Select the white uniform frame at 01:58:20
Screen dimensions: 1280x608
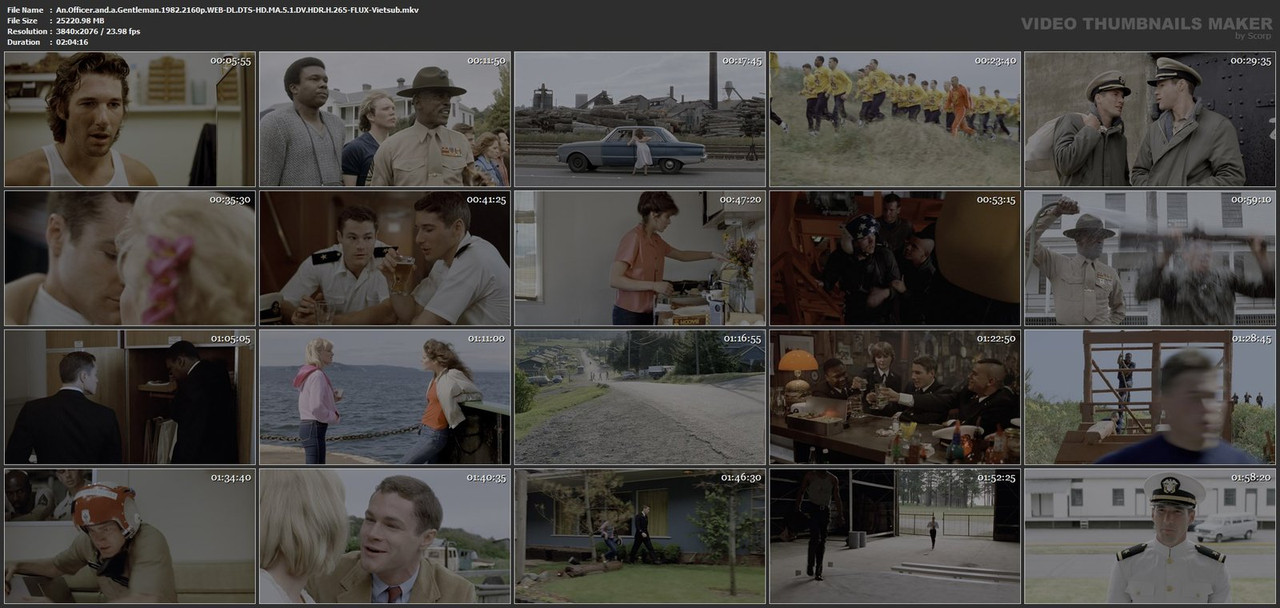[x=1150, y=536]
